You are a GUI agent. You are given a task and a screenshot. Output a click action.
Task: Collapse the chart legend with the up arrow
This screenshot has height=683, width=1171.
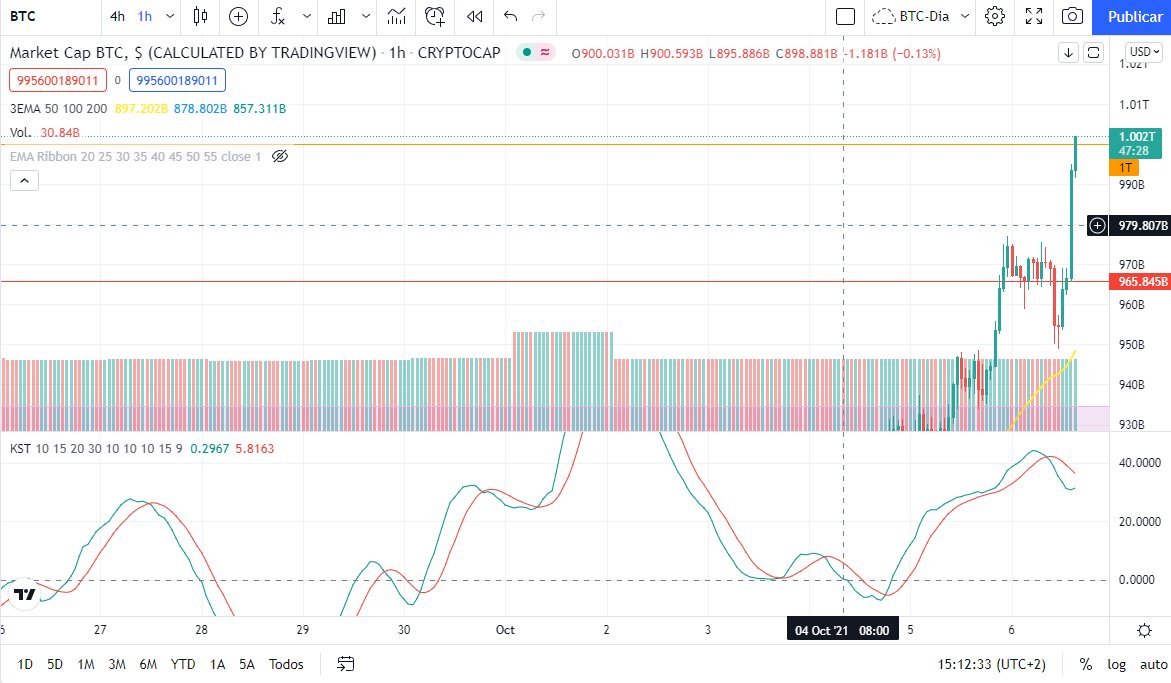point(24,180)
